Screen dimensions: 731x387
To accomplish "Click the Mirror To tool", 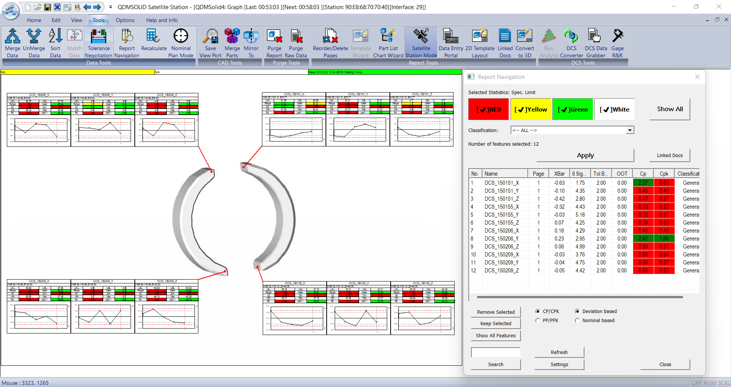I will pyautogui.click(x=251, y=43).
